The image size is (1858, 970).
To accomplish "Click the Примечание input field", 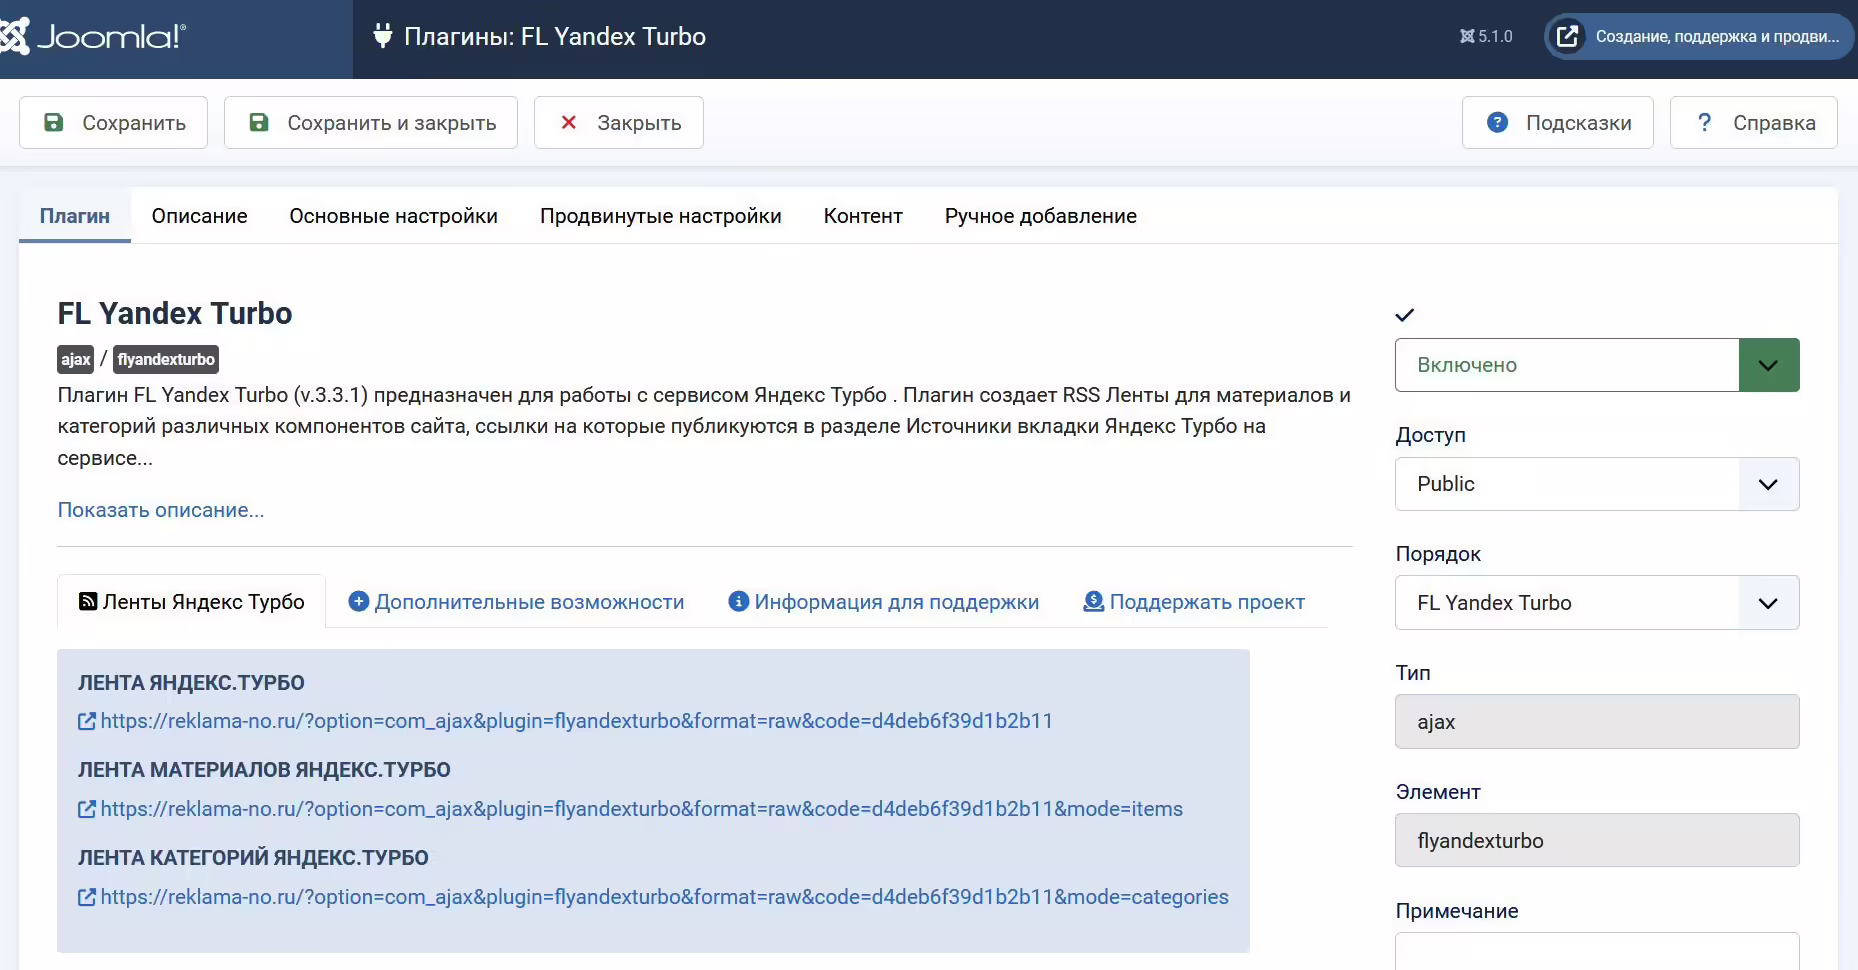I will click(x=1597, y=952).
